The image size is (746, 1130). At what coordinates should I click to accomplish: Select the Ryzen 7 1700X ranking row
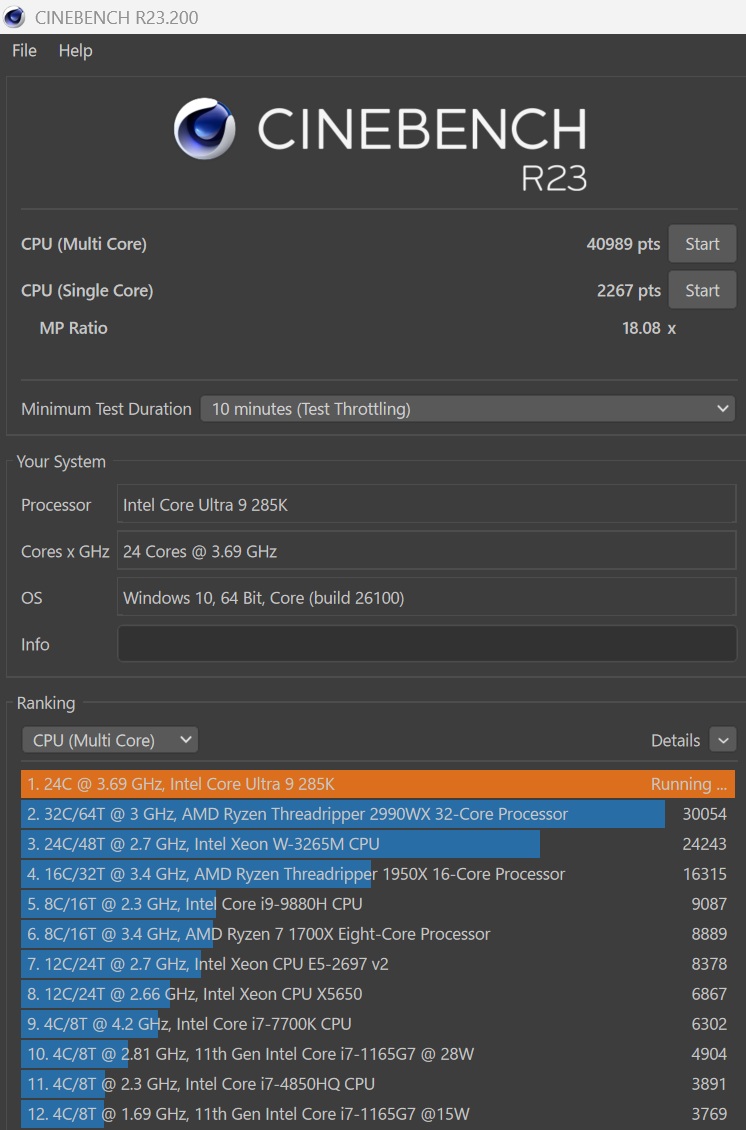(378, 934)
